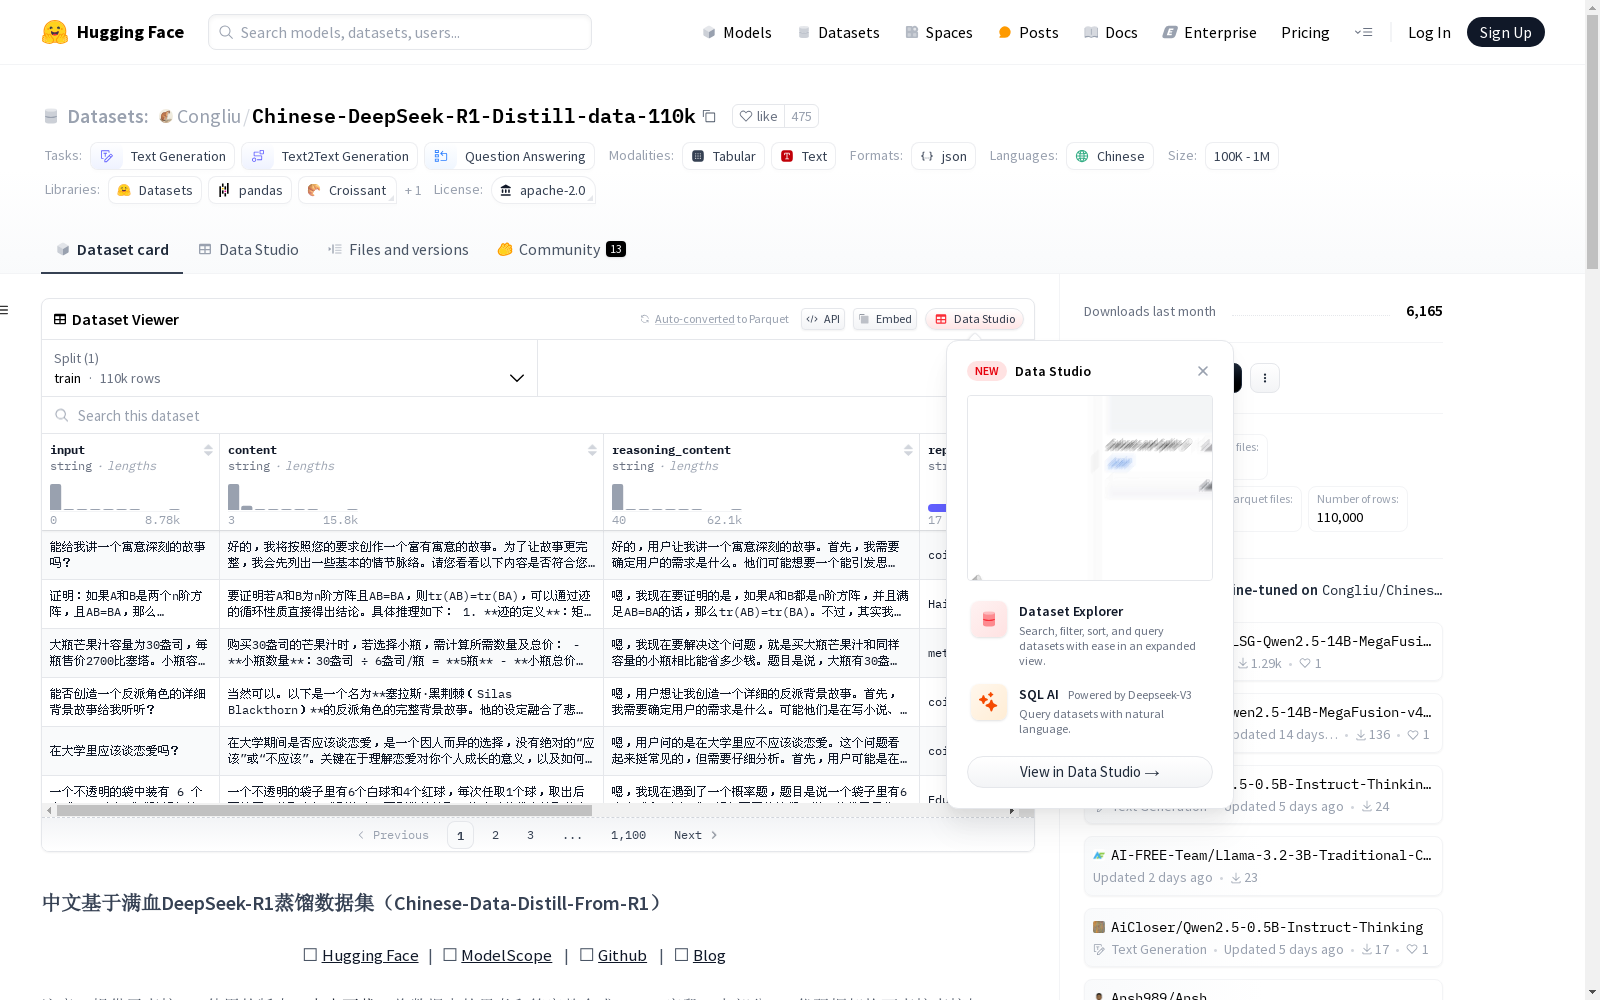Click the Embed button
The width and height of the screenshot is (1600, 1000).
point(885,319)
